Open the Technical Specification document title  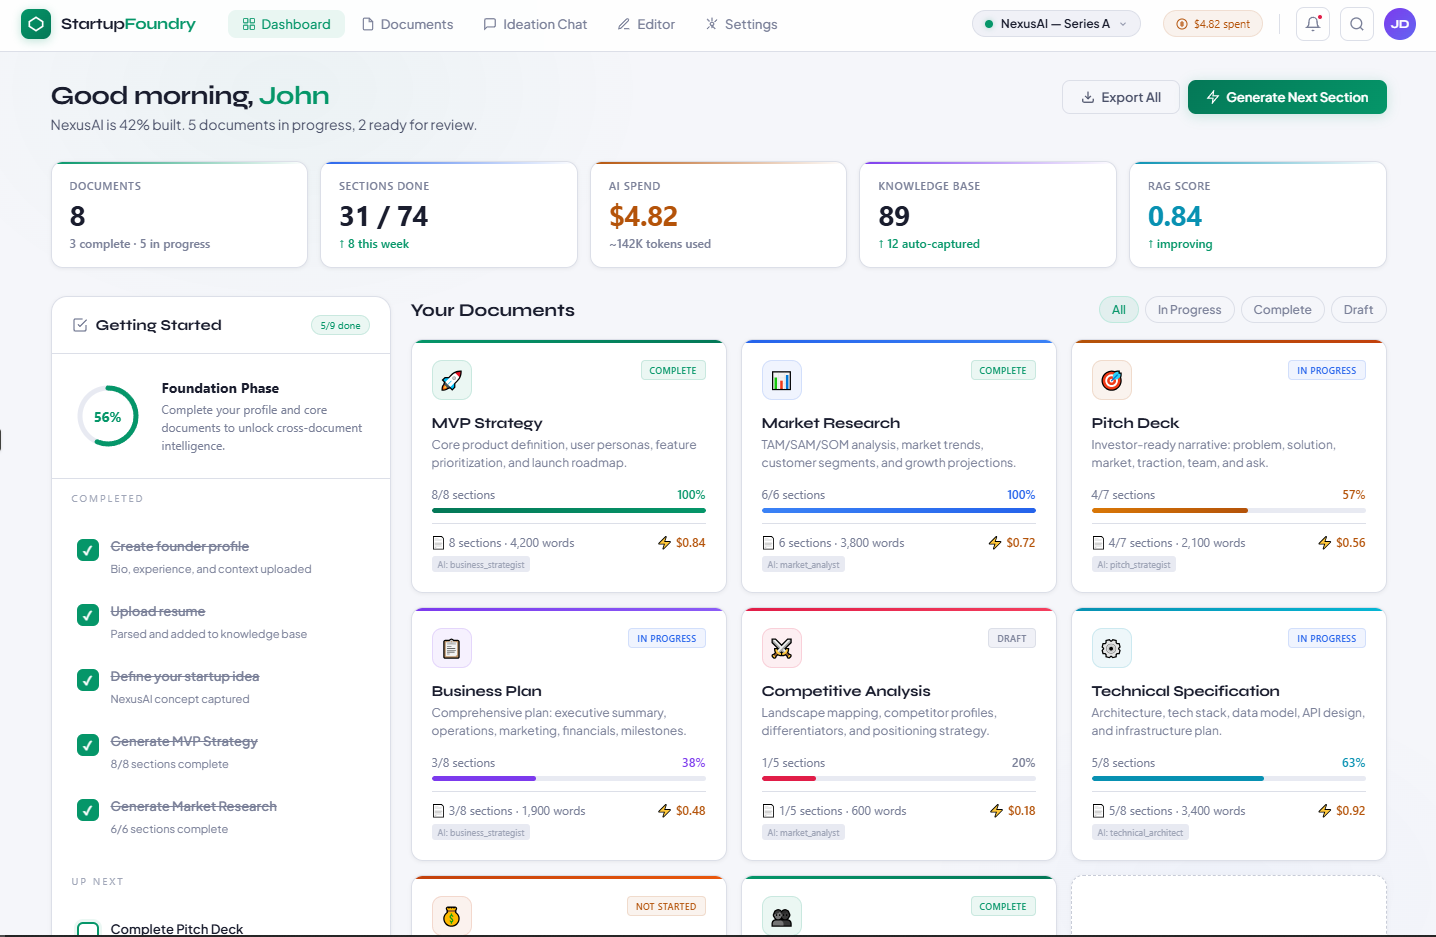click(1185, 691)
